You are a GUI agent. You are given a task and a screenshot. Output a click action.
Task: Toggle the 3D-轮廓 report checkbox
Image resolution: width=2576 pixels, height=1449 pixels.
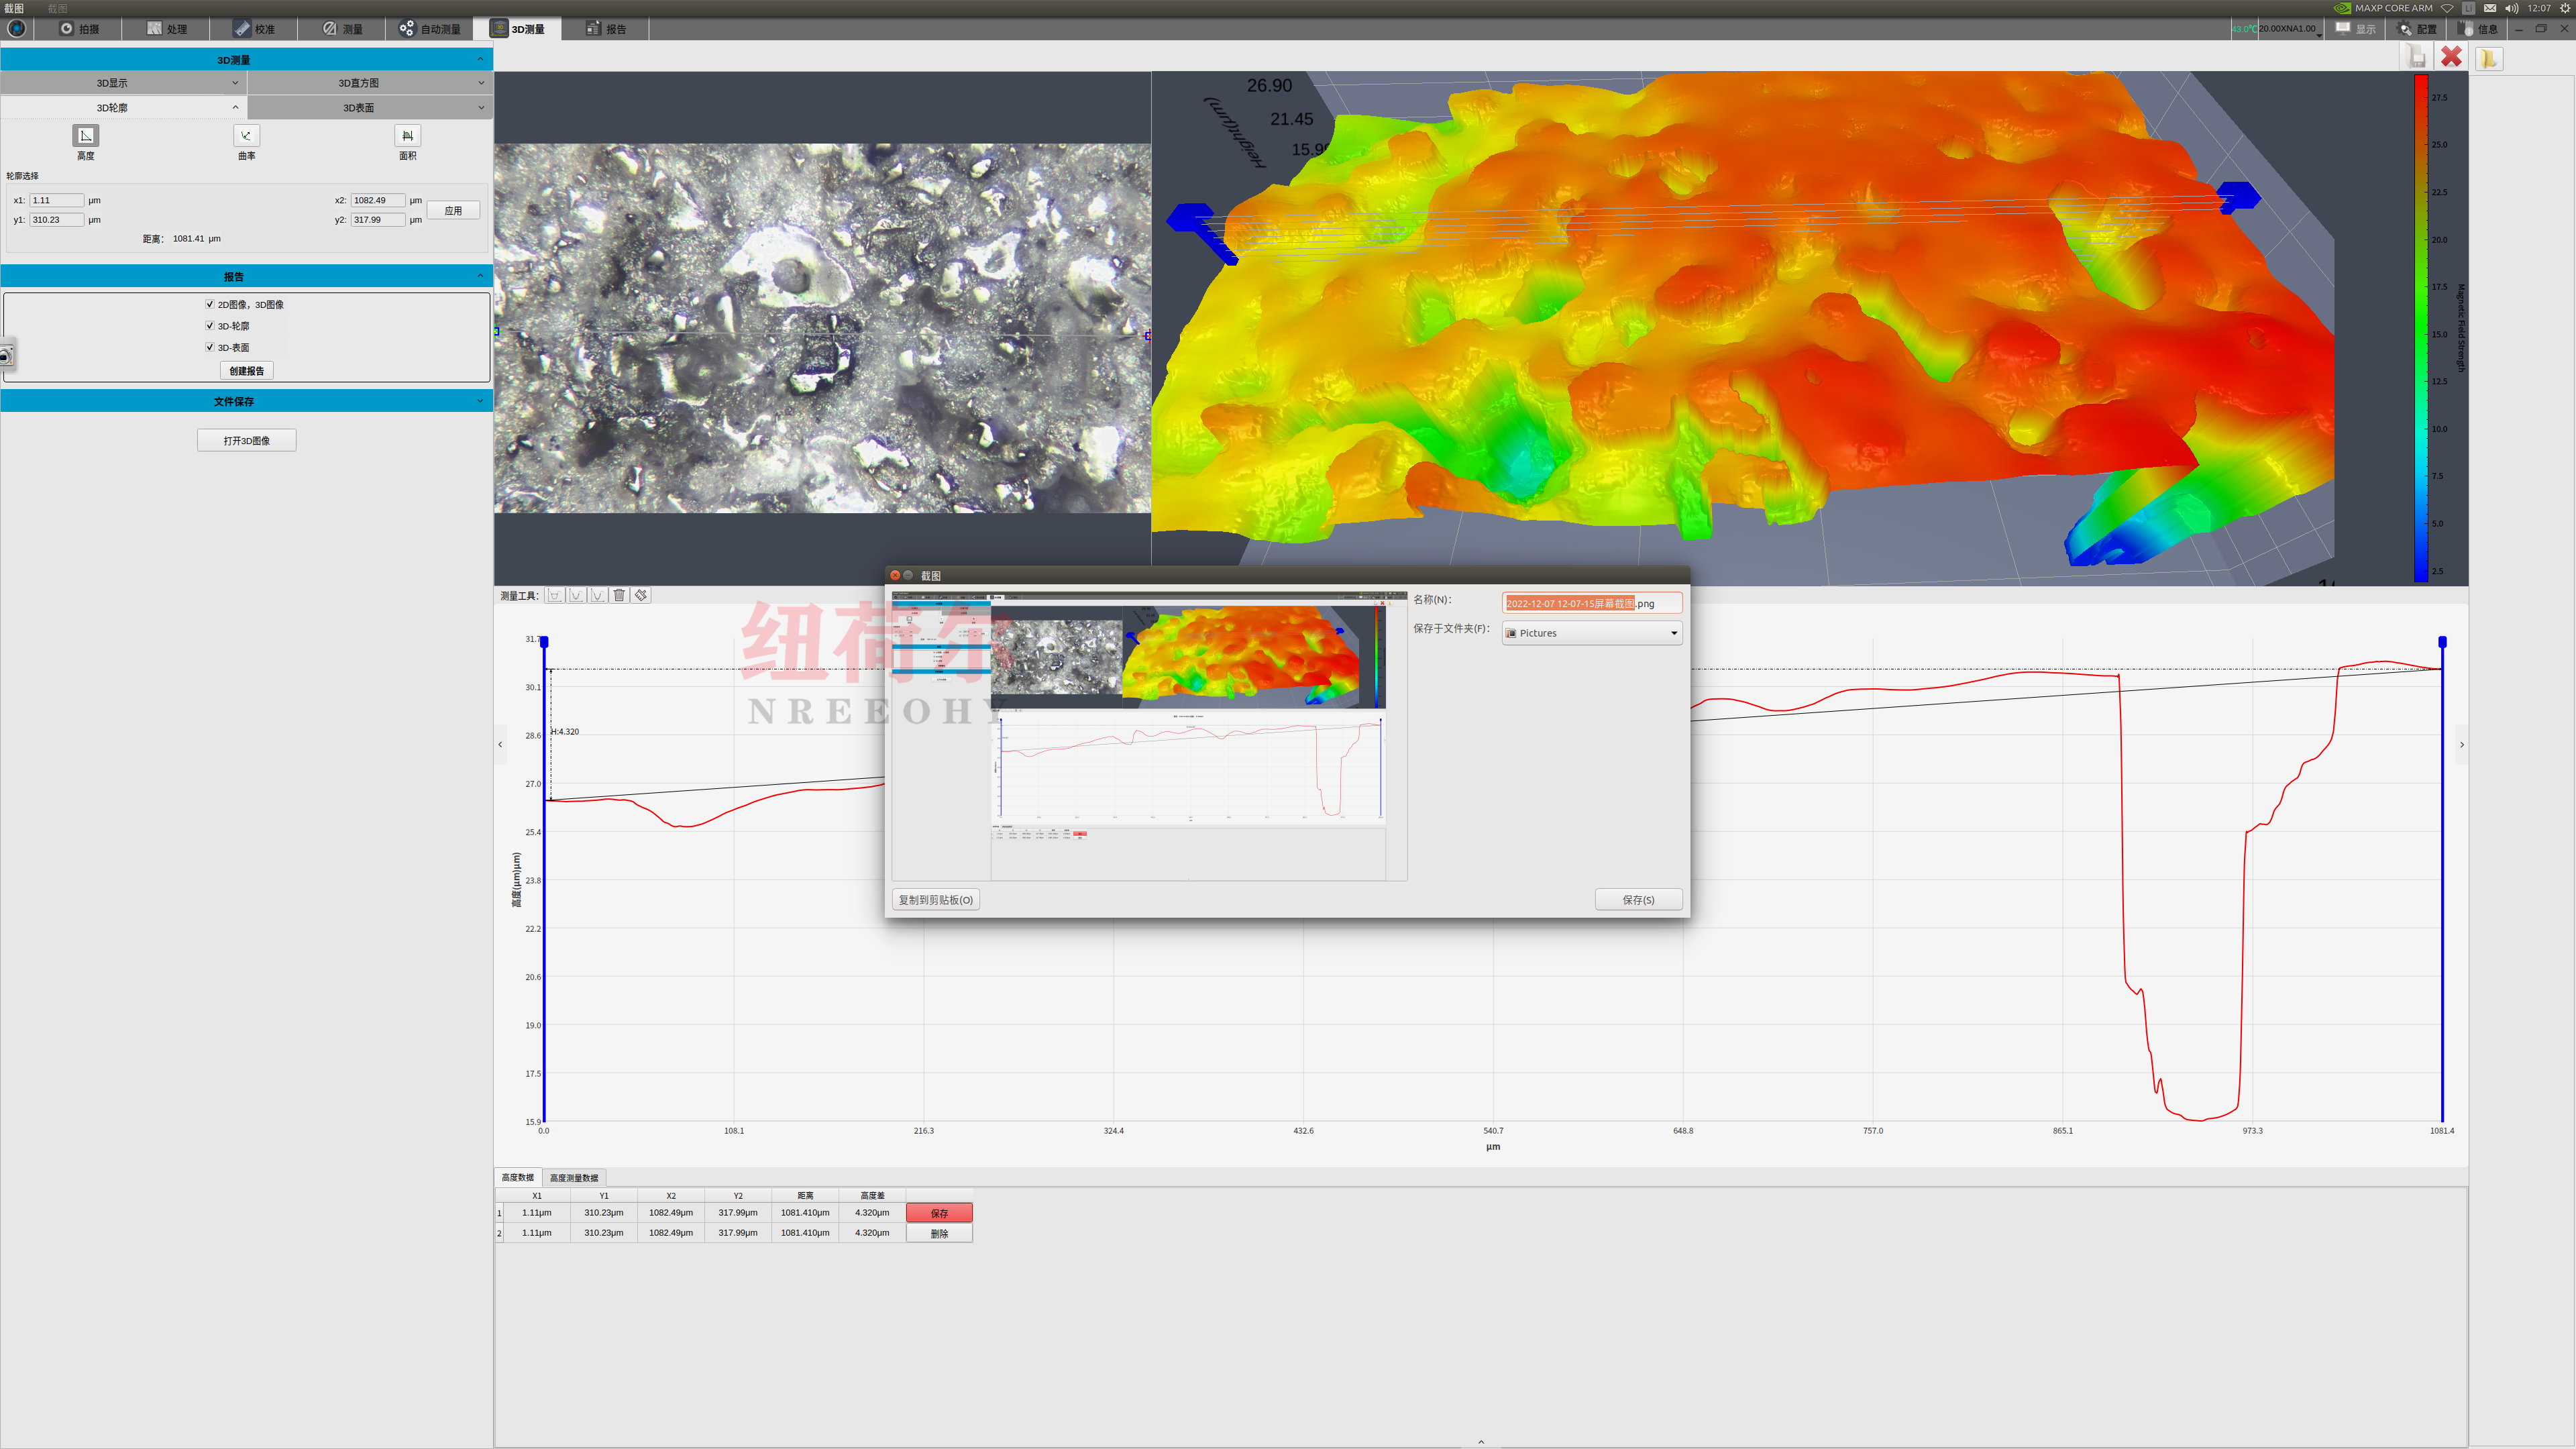pyautogui.click(x=210, y=326)
